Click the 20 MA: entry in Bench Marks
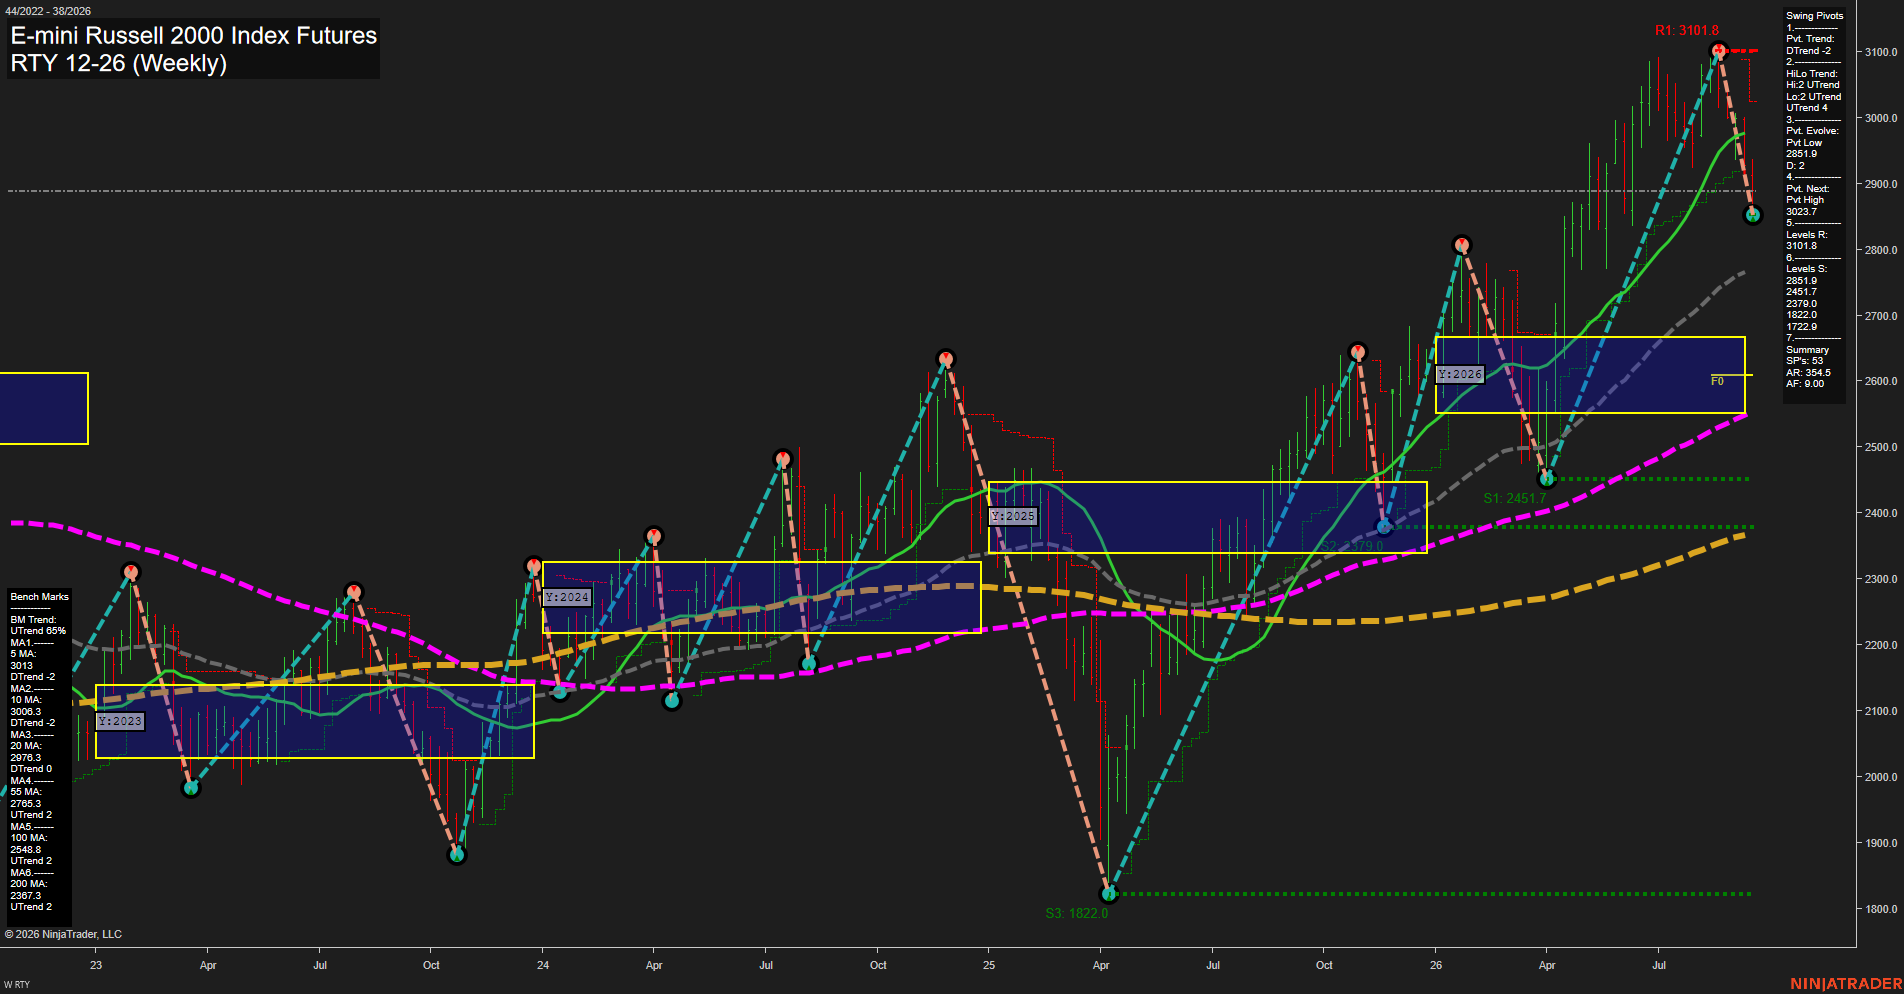 click(26, 746)
